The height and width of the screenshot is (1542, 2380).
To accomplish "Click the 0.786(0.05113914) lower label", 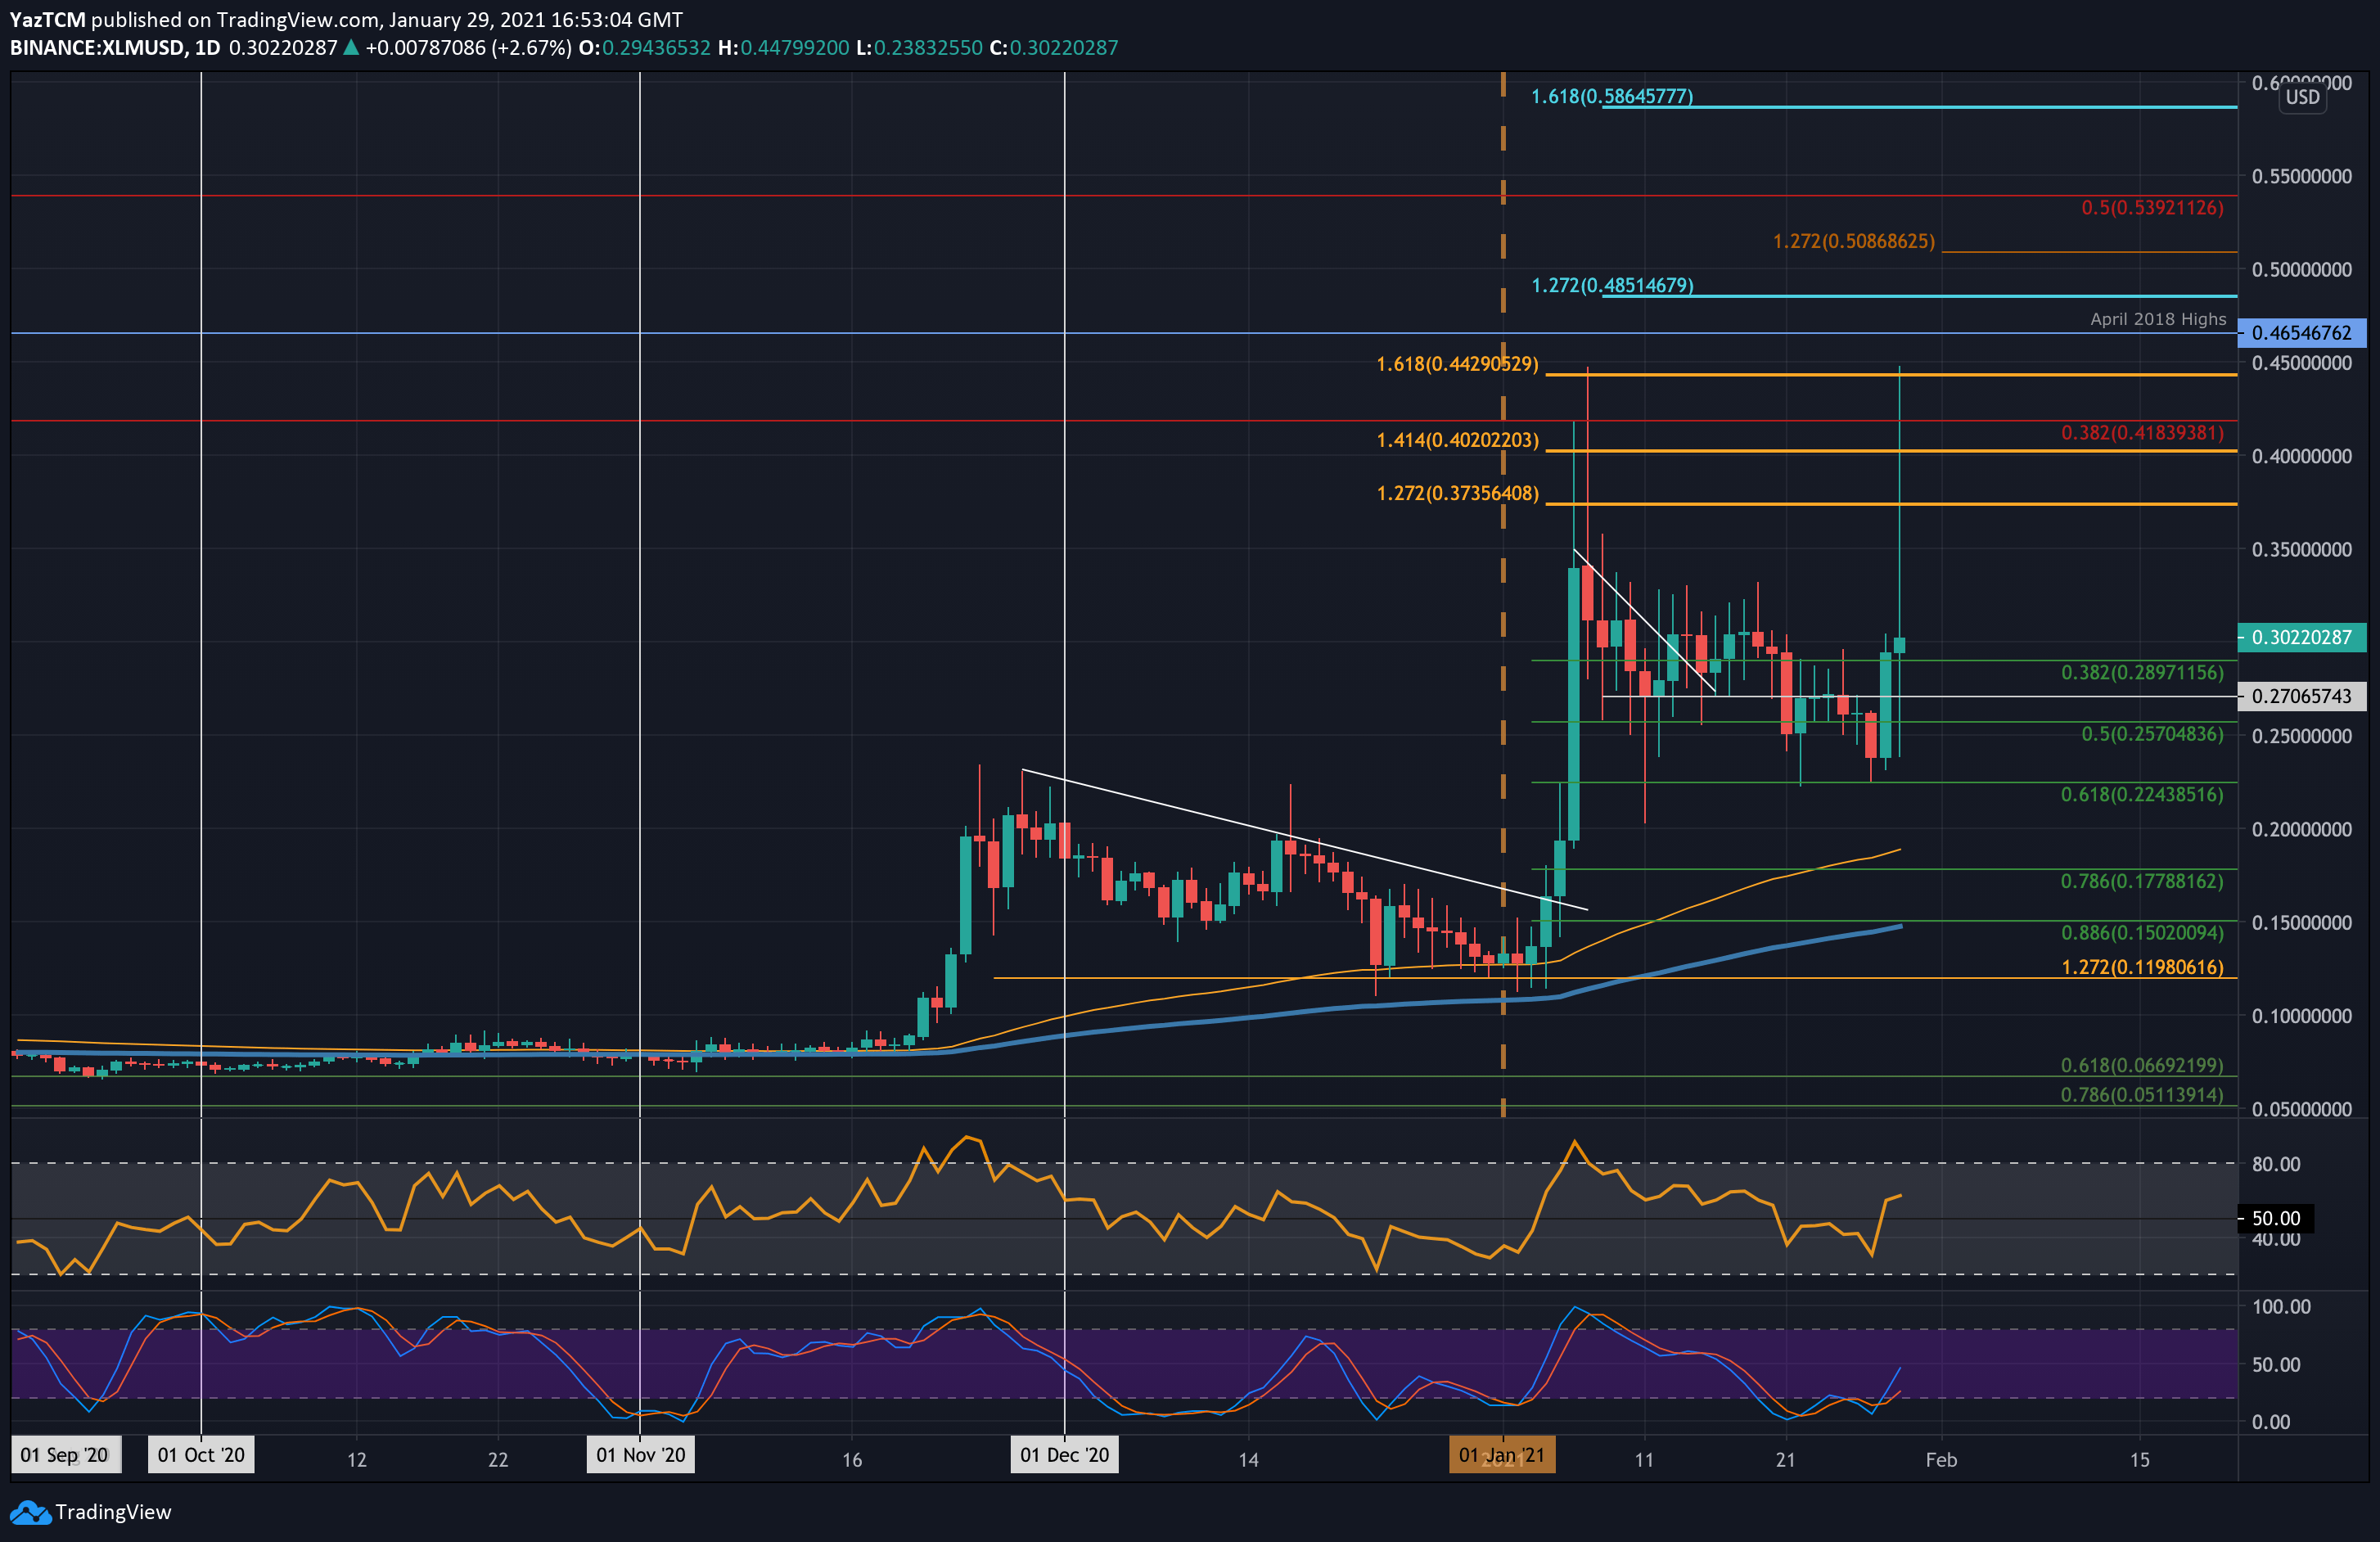I will point(2142,1094).
